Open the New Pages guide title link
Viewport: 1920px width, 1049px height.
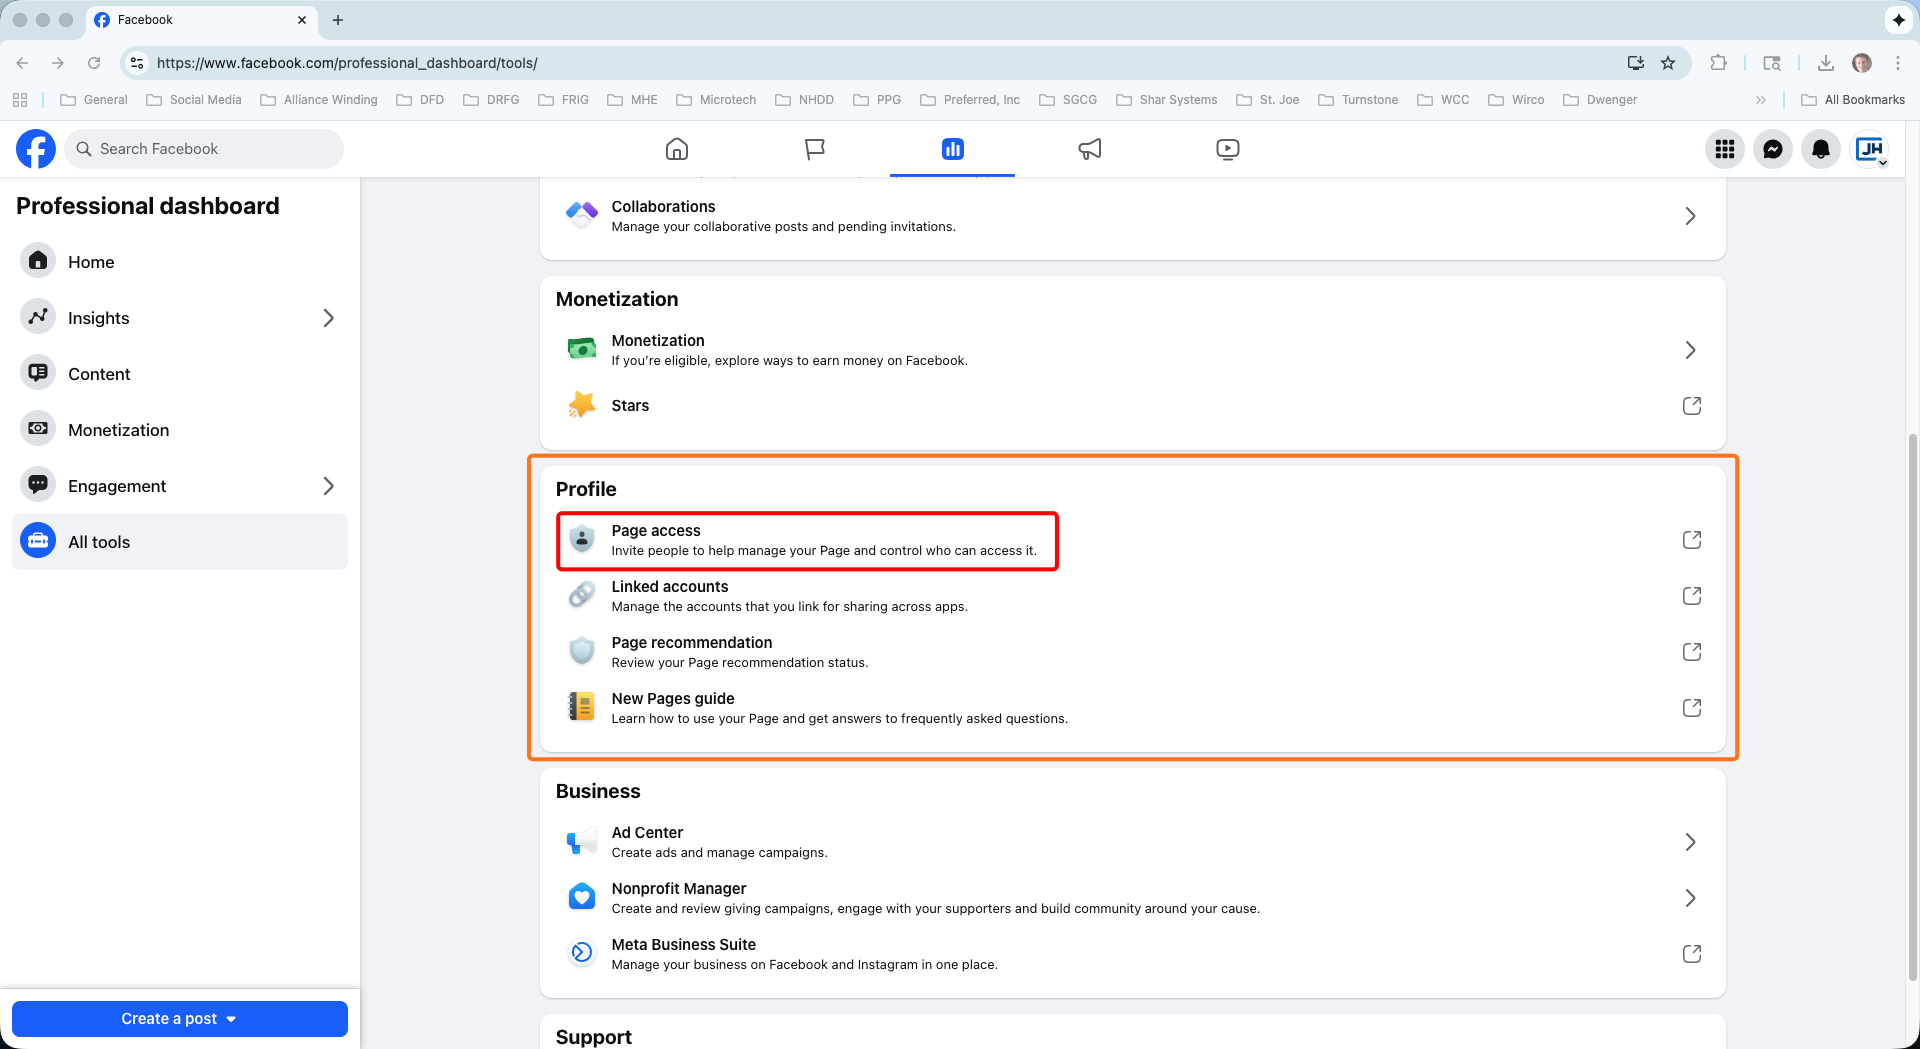[673, 699]
